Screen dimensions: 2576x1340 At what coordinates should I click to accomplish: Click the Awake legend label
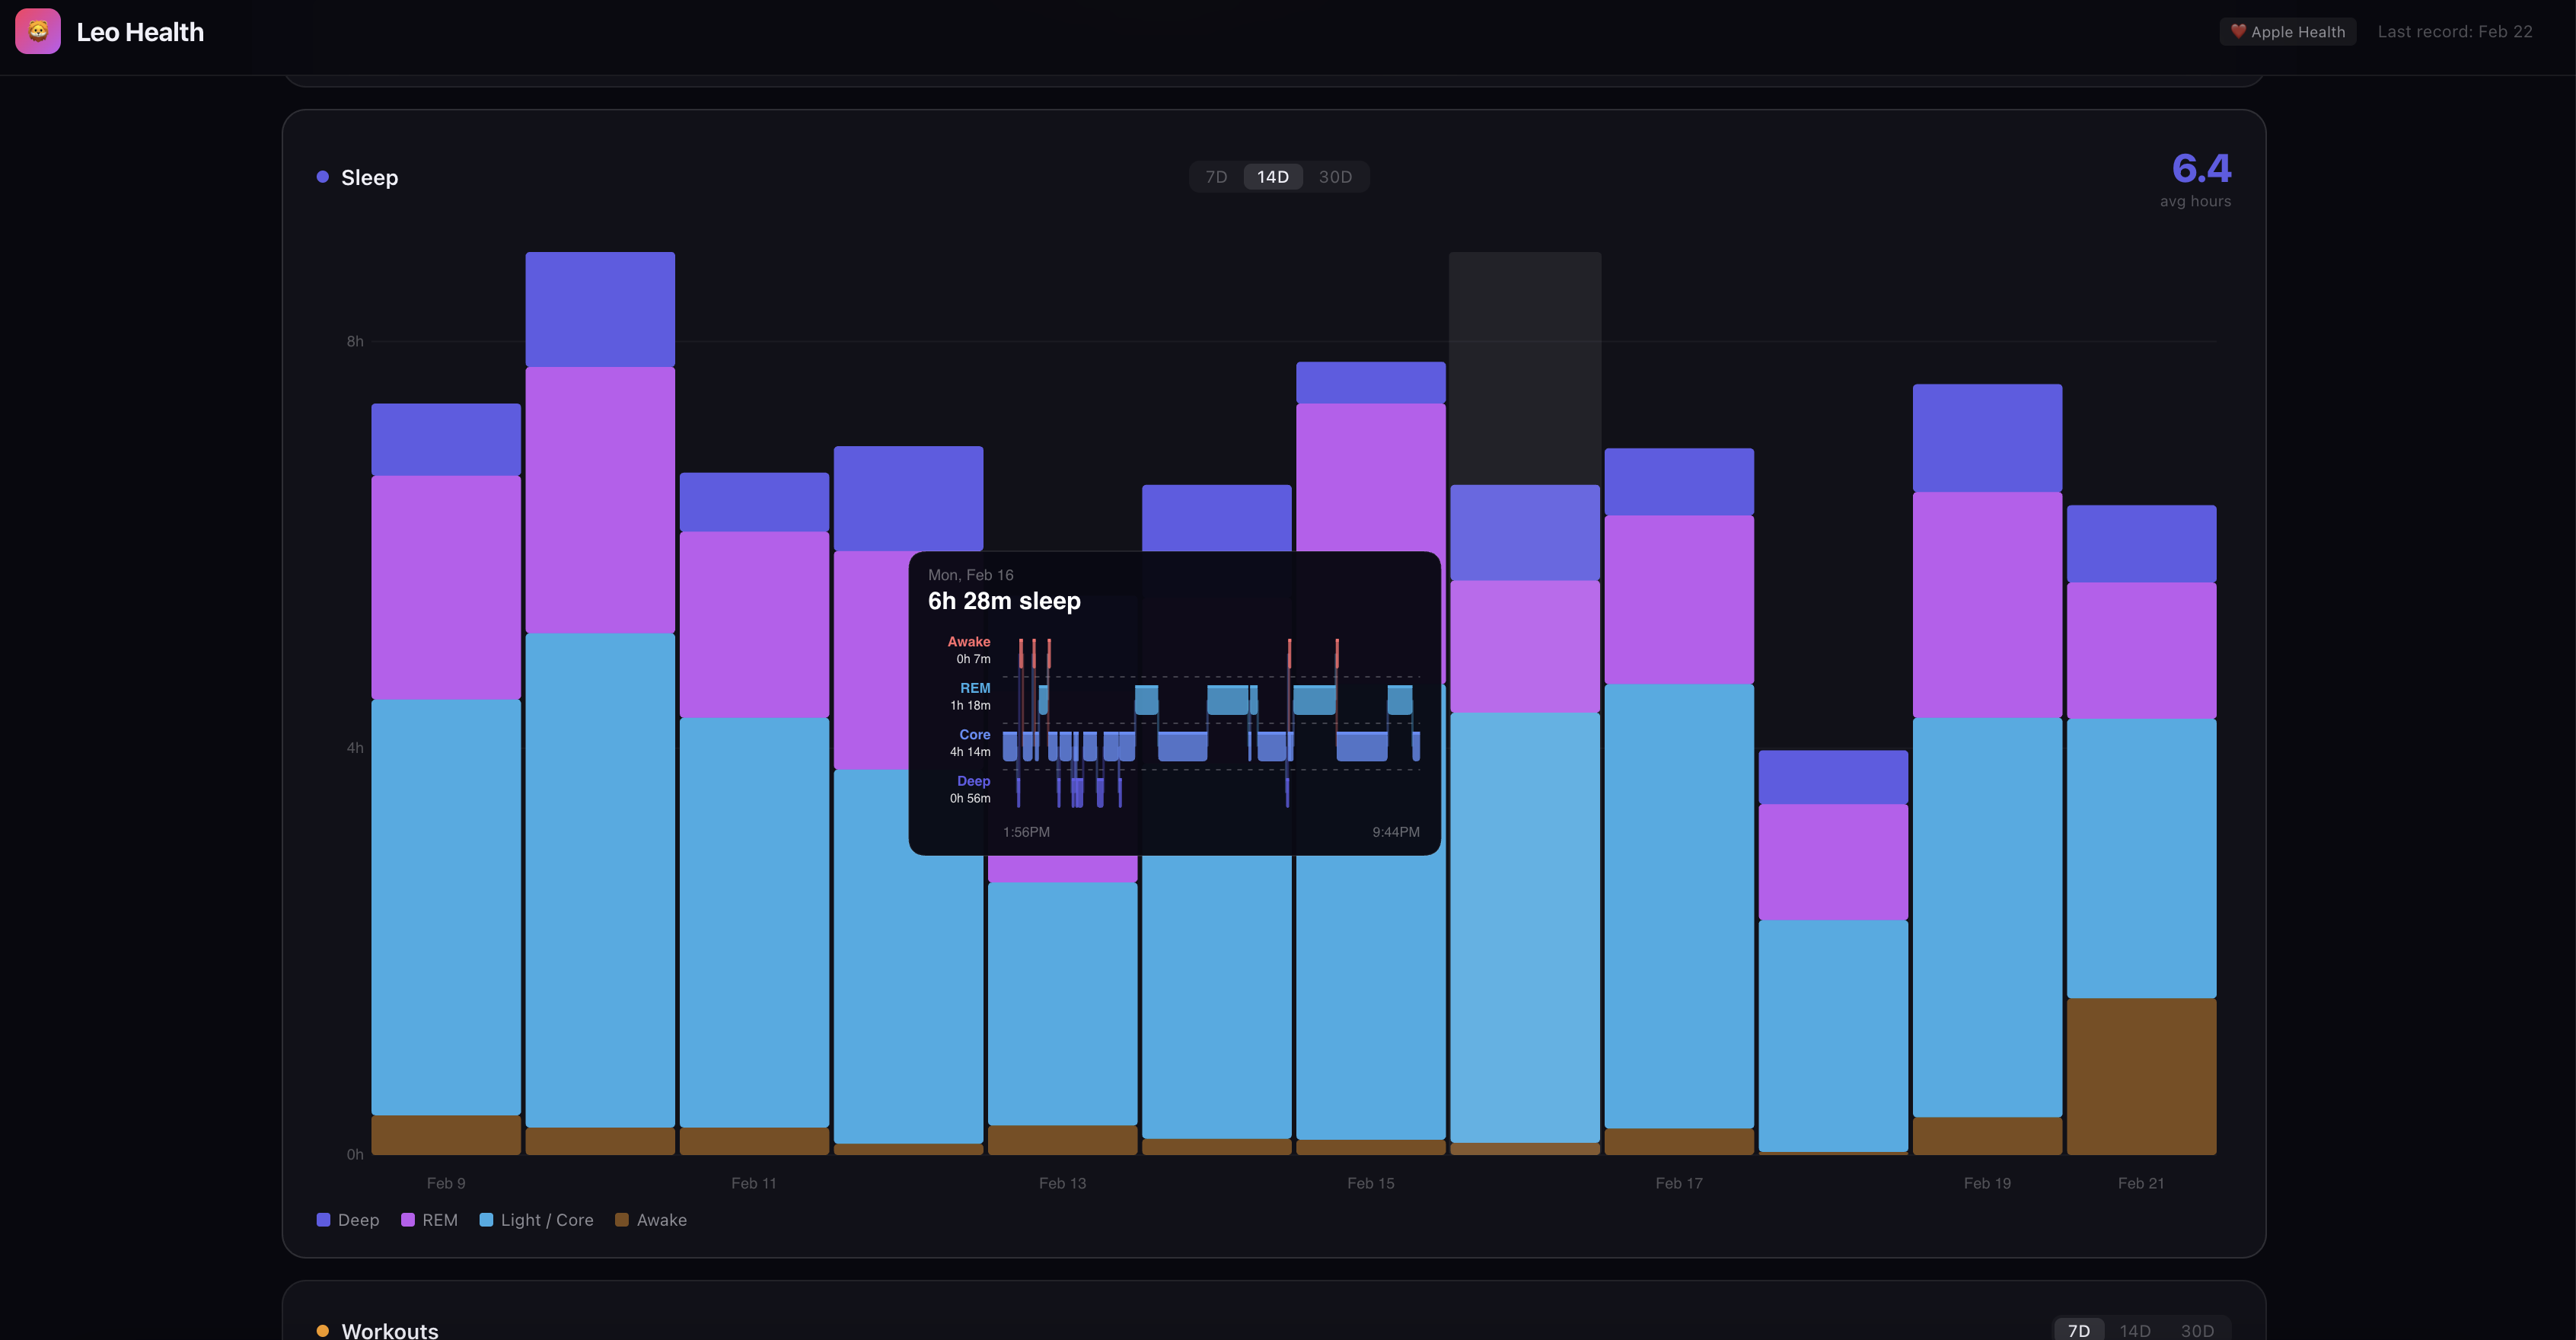tap(662, 1220)
